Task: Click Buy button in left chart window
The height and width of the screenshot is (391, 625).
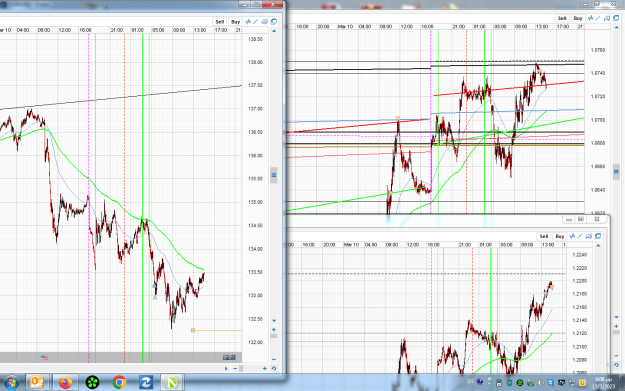Action: pos(235,22)
